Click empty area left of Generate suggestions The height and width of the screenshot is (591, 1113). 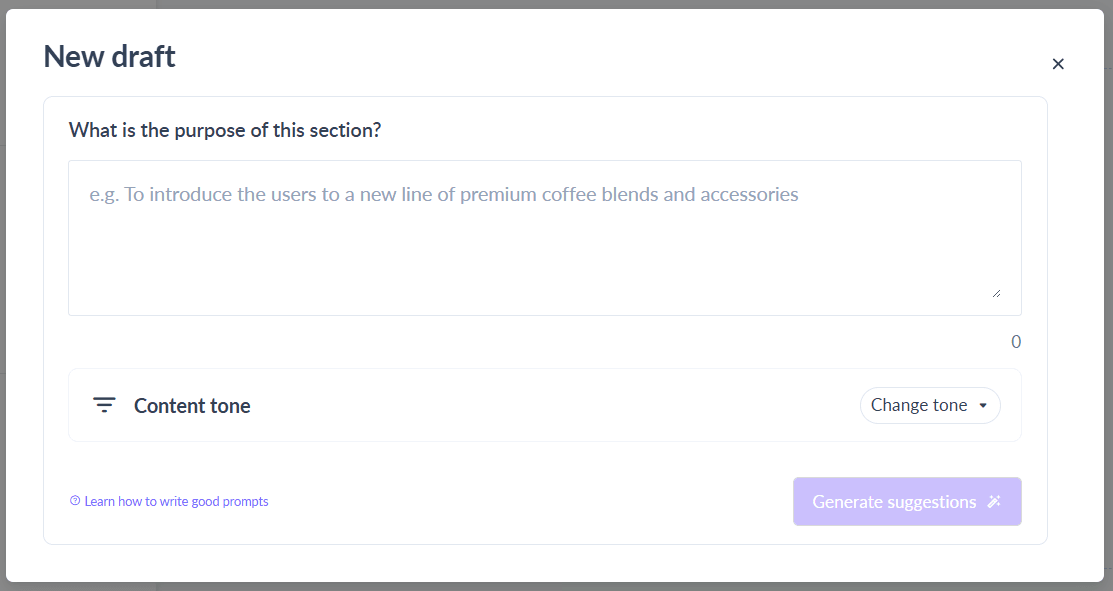click(x=530, y=501)
